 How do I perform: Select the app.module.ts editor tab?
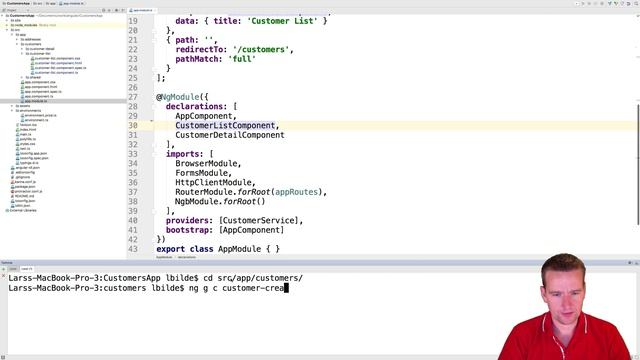coord(142,10)
